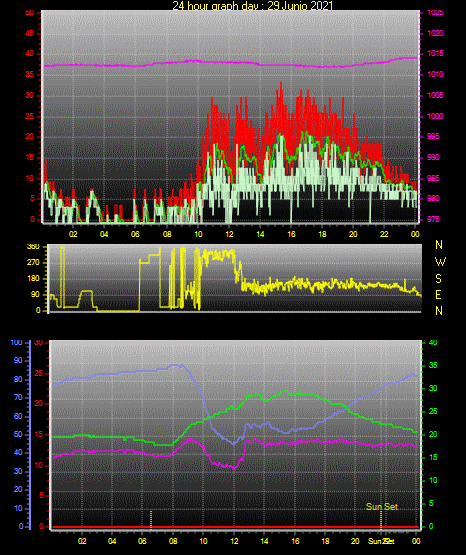Click the 'S' wind direction label

[x=438, y=279]
